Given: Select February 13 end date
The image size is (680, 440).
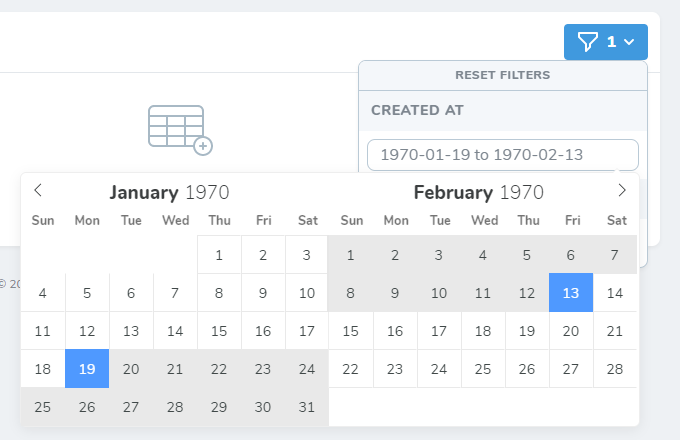Looking at the screenshot, I should [x=571, y=293].
